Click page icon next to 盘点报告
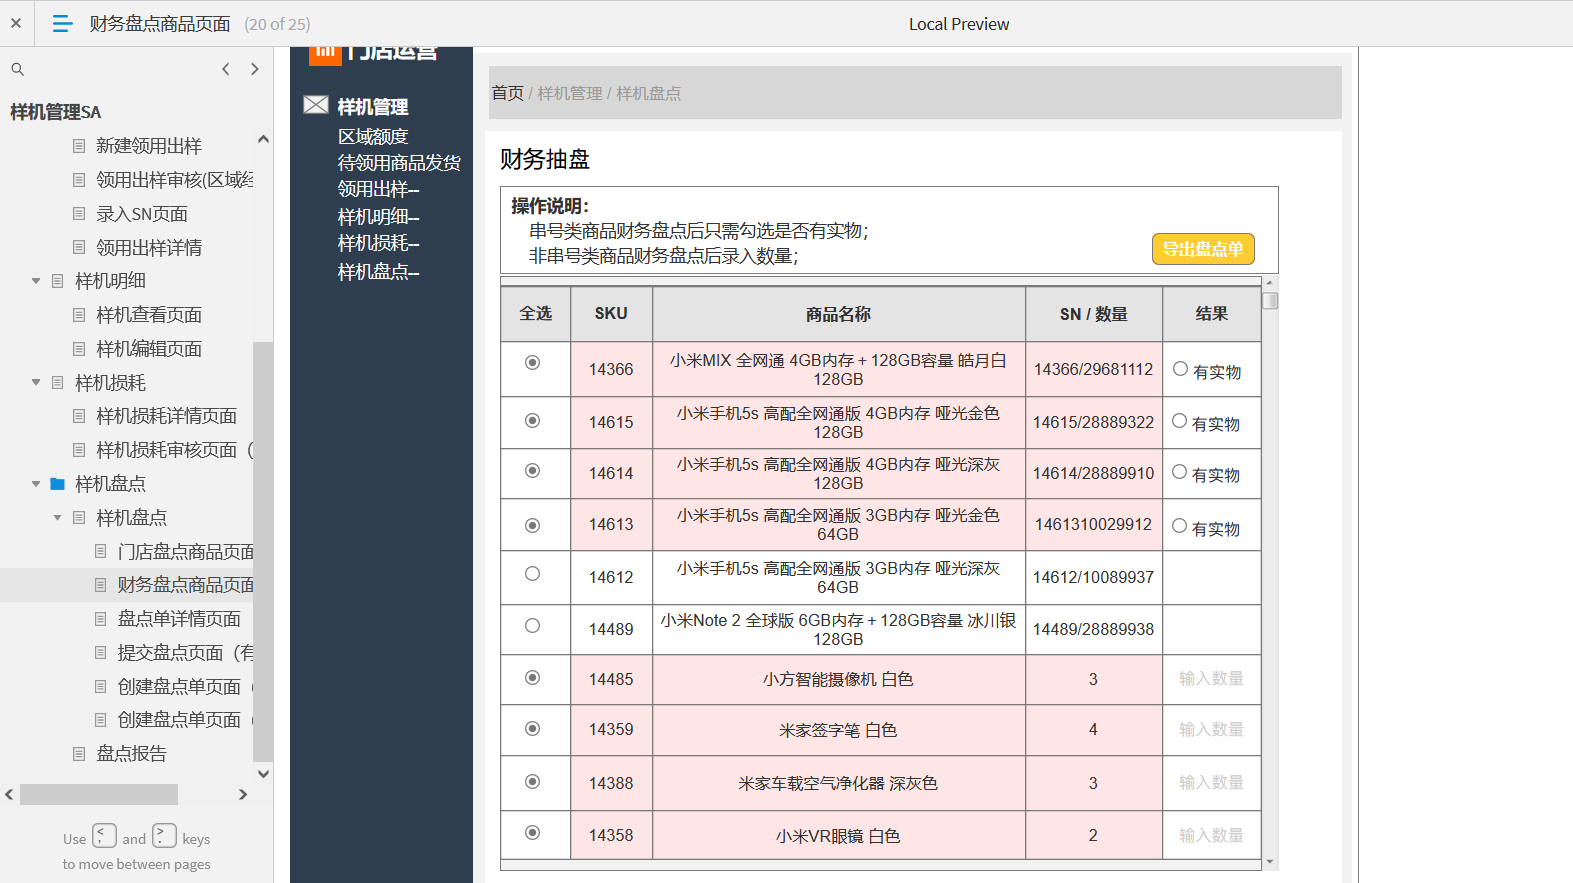 79,754
